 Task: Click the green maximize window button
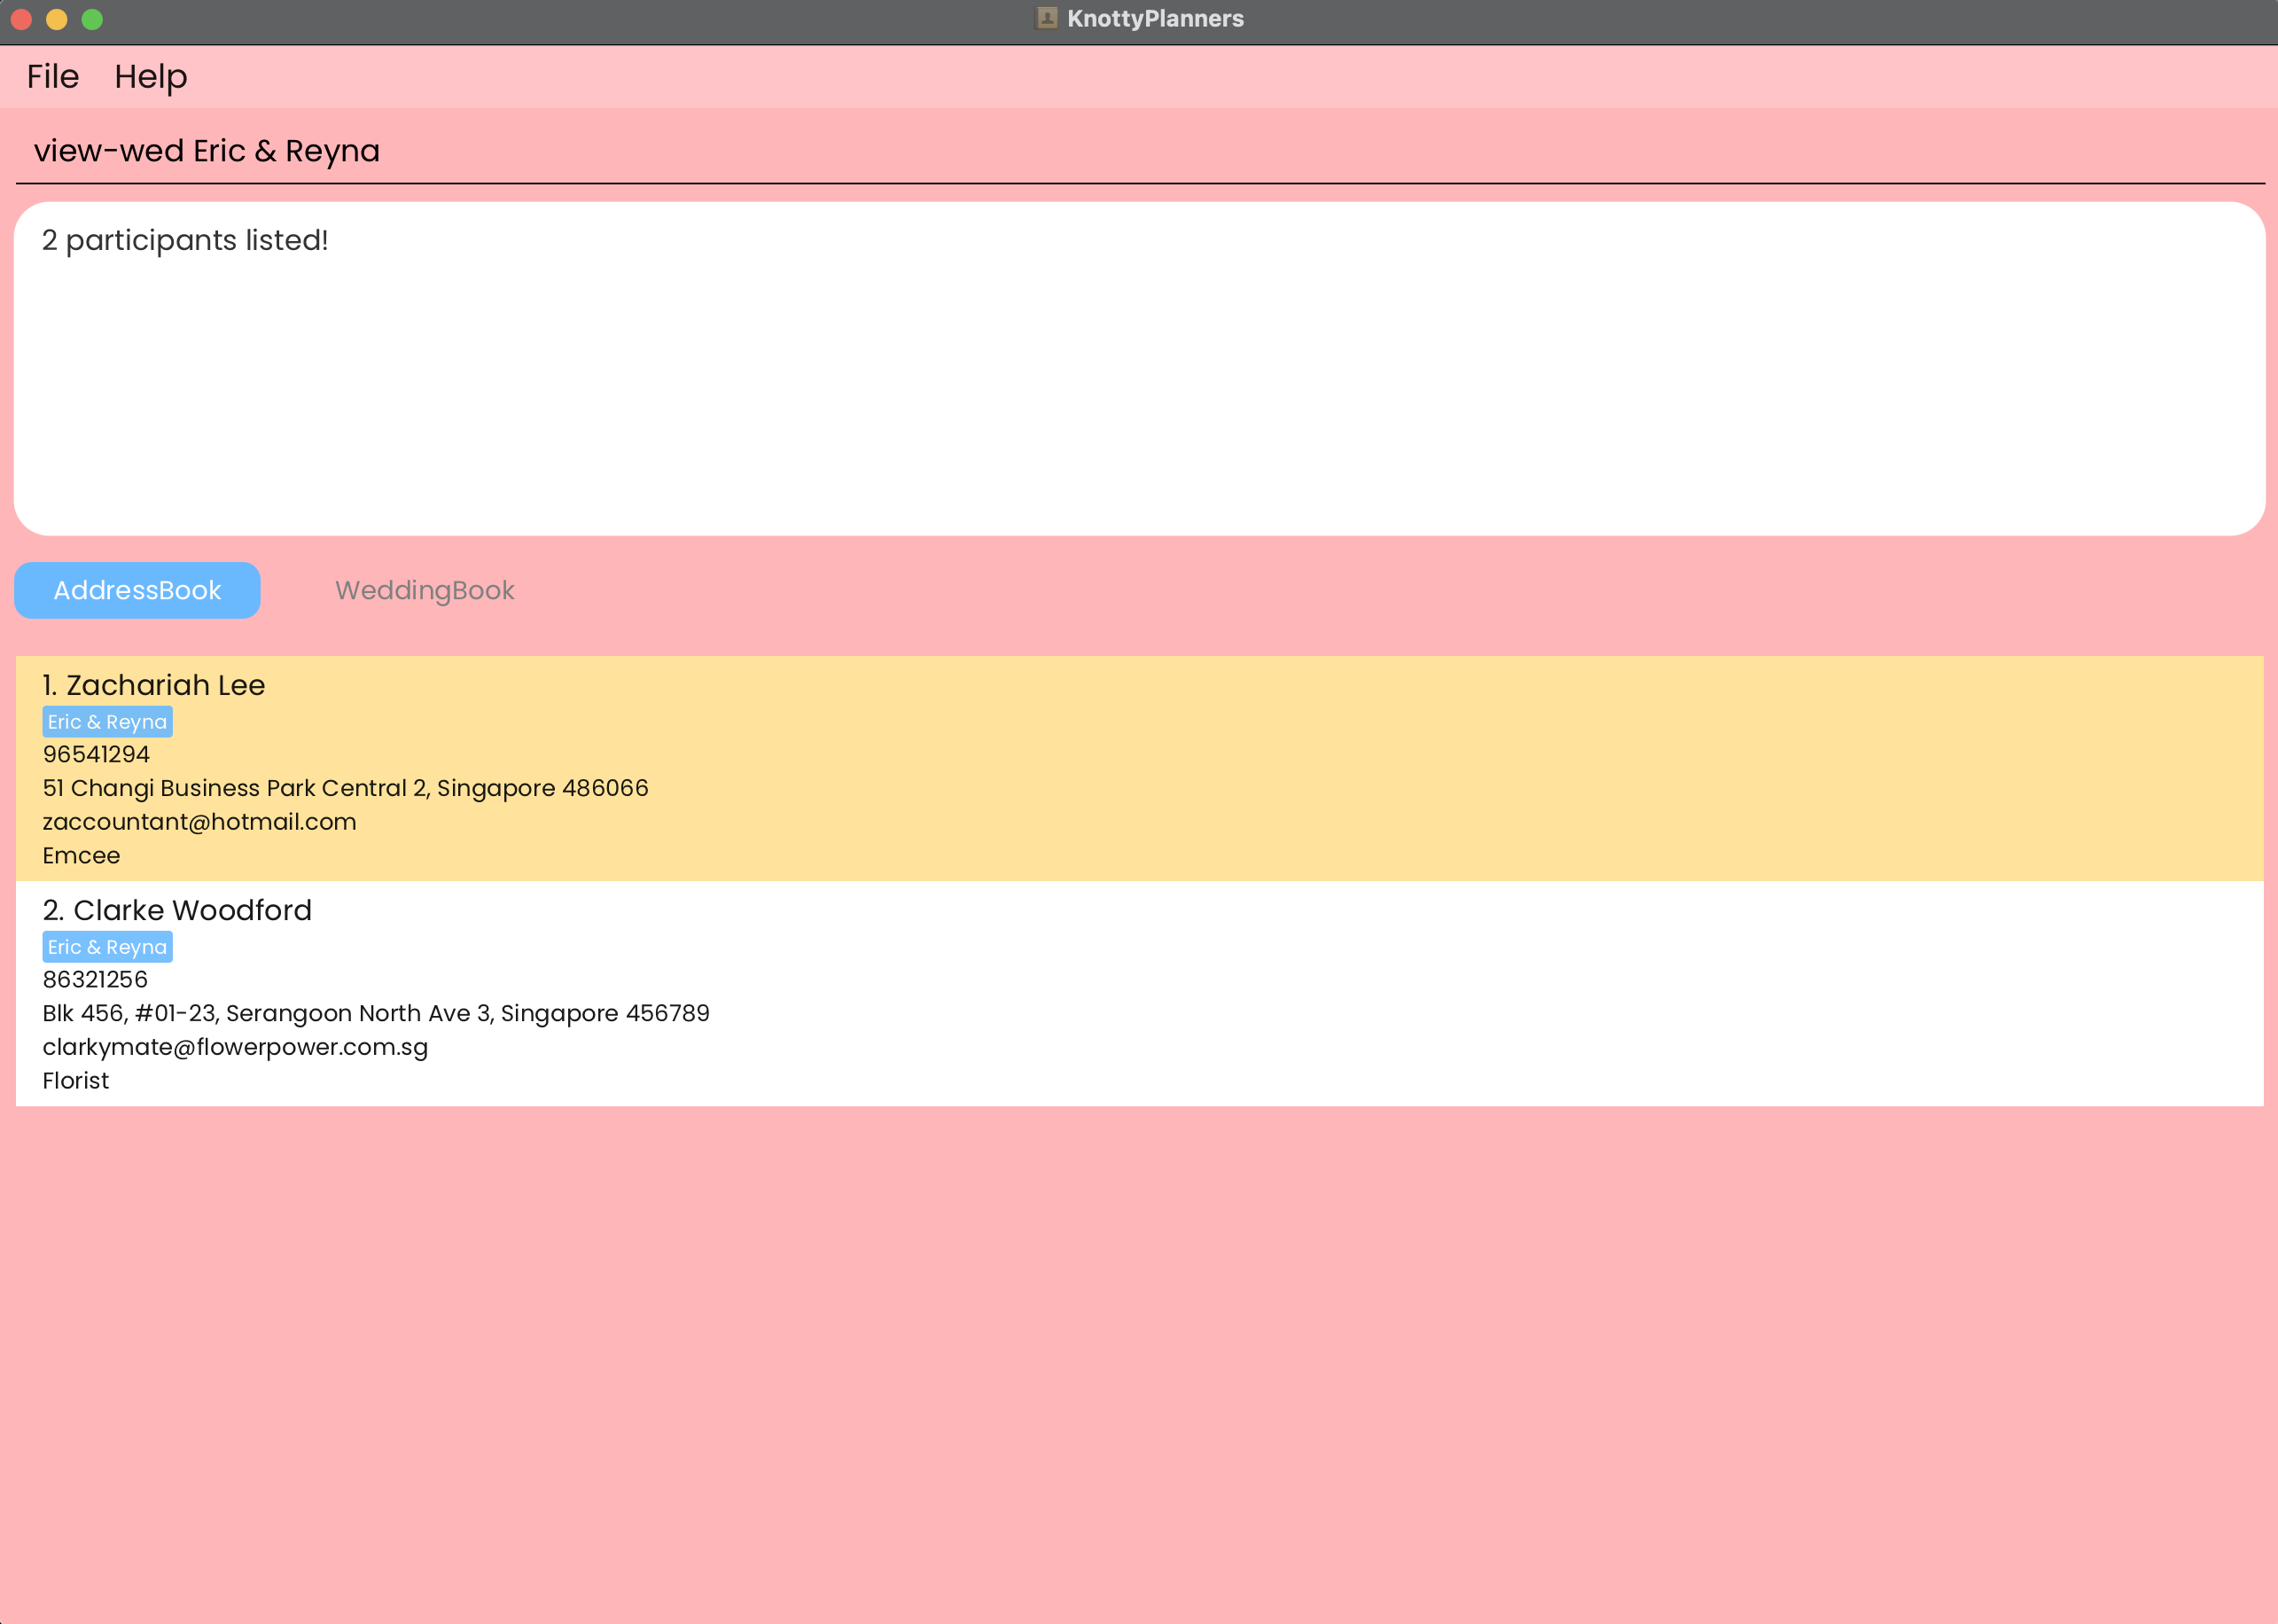click(x=92, y=19)
